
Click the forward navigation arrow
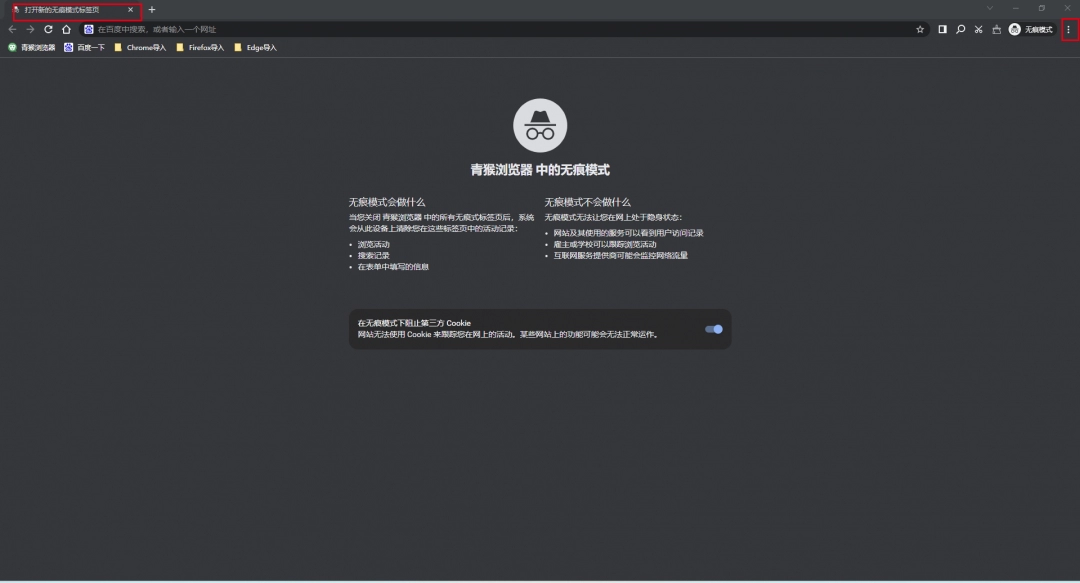pos(30,30)
